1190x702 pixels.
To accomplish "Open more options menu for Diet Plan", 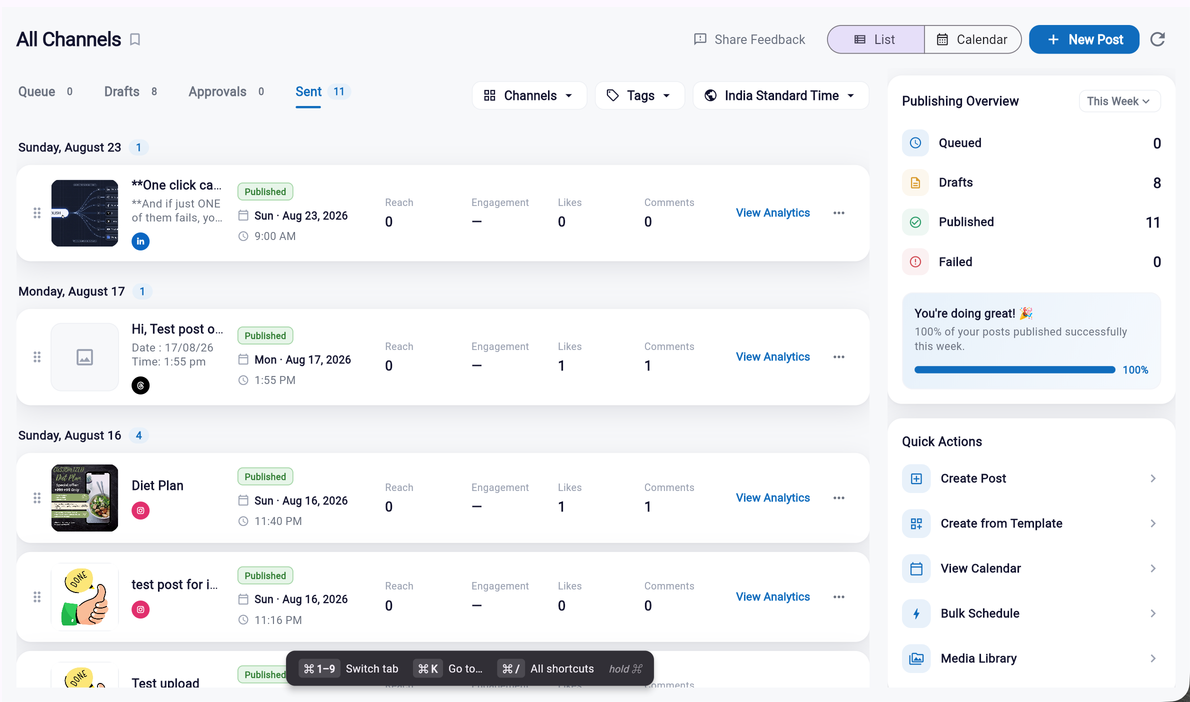I will tap(839, 498).
